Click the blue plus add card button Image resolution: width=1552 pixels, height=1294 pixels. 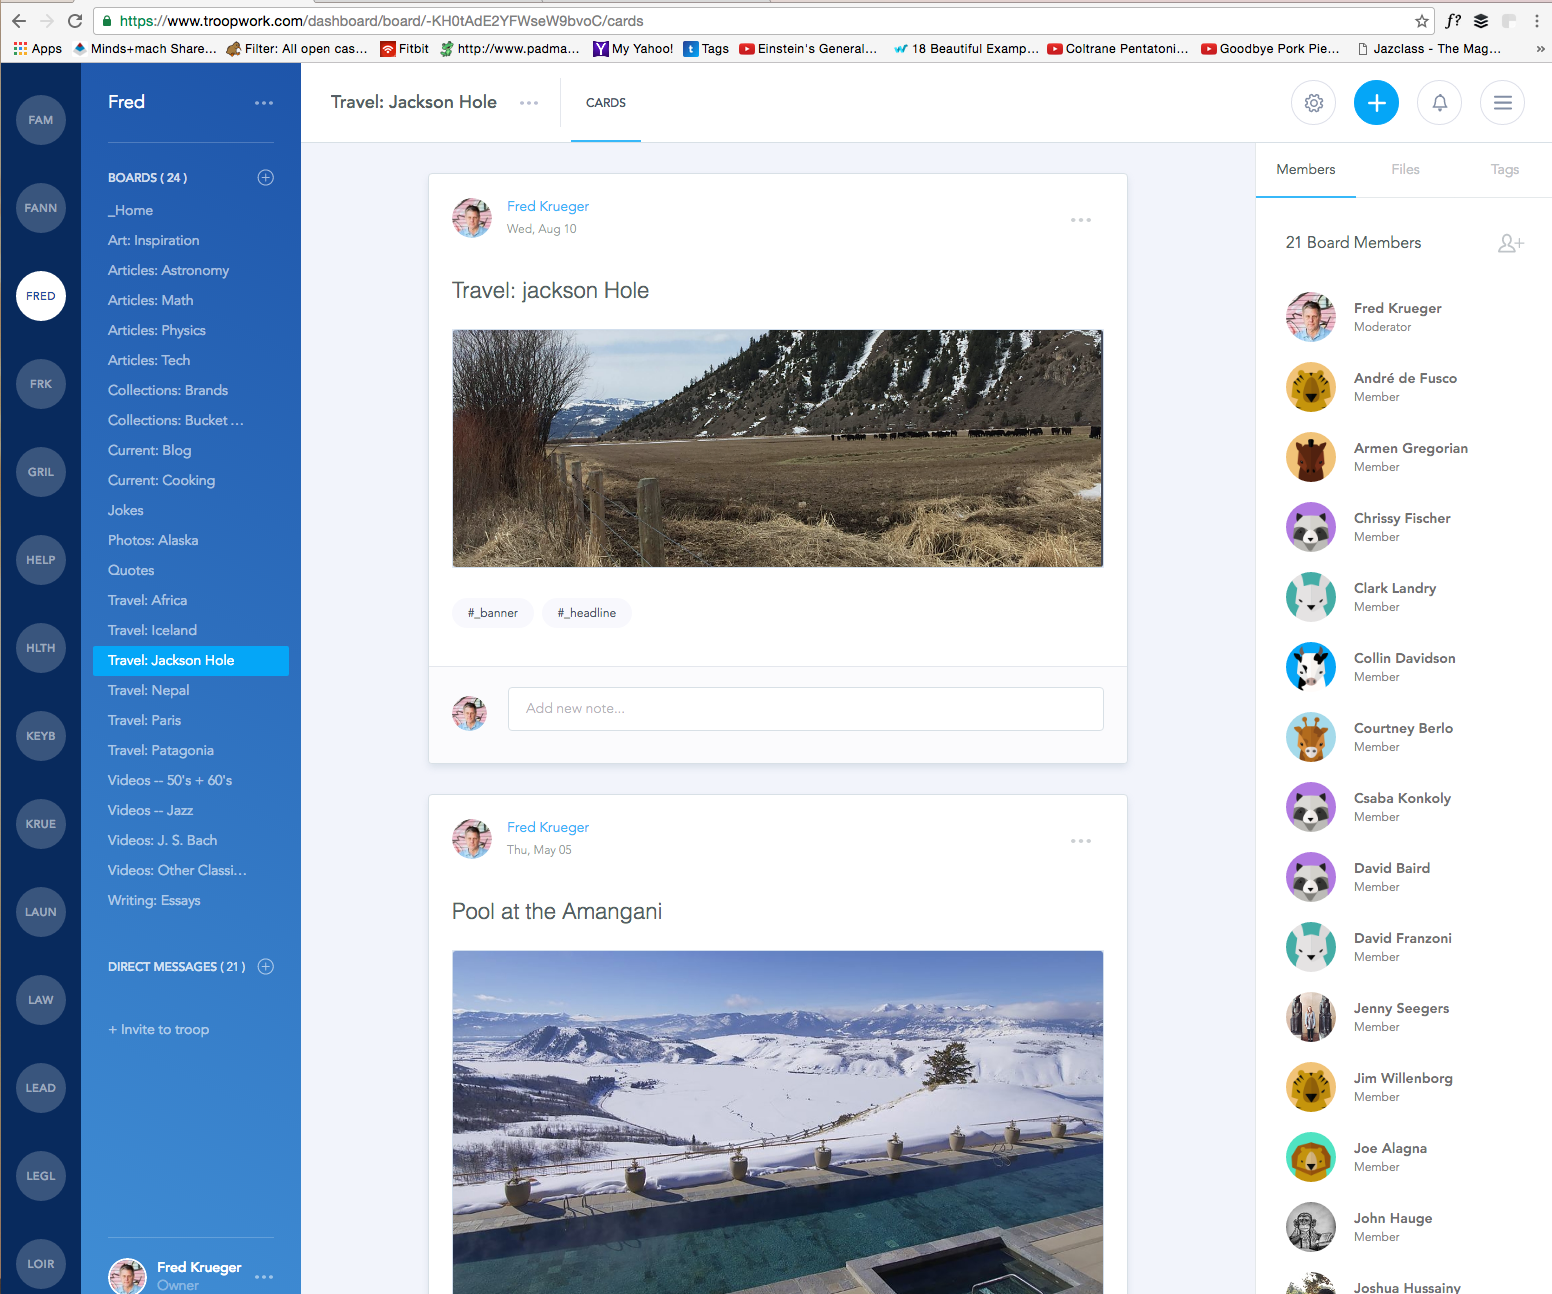(1376, 103)
